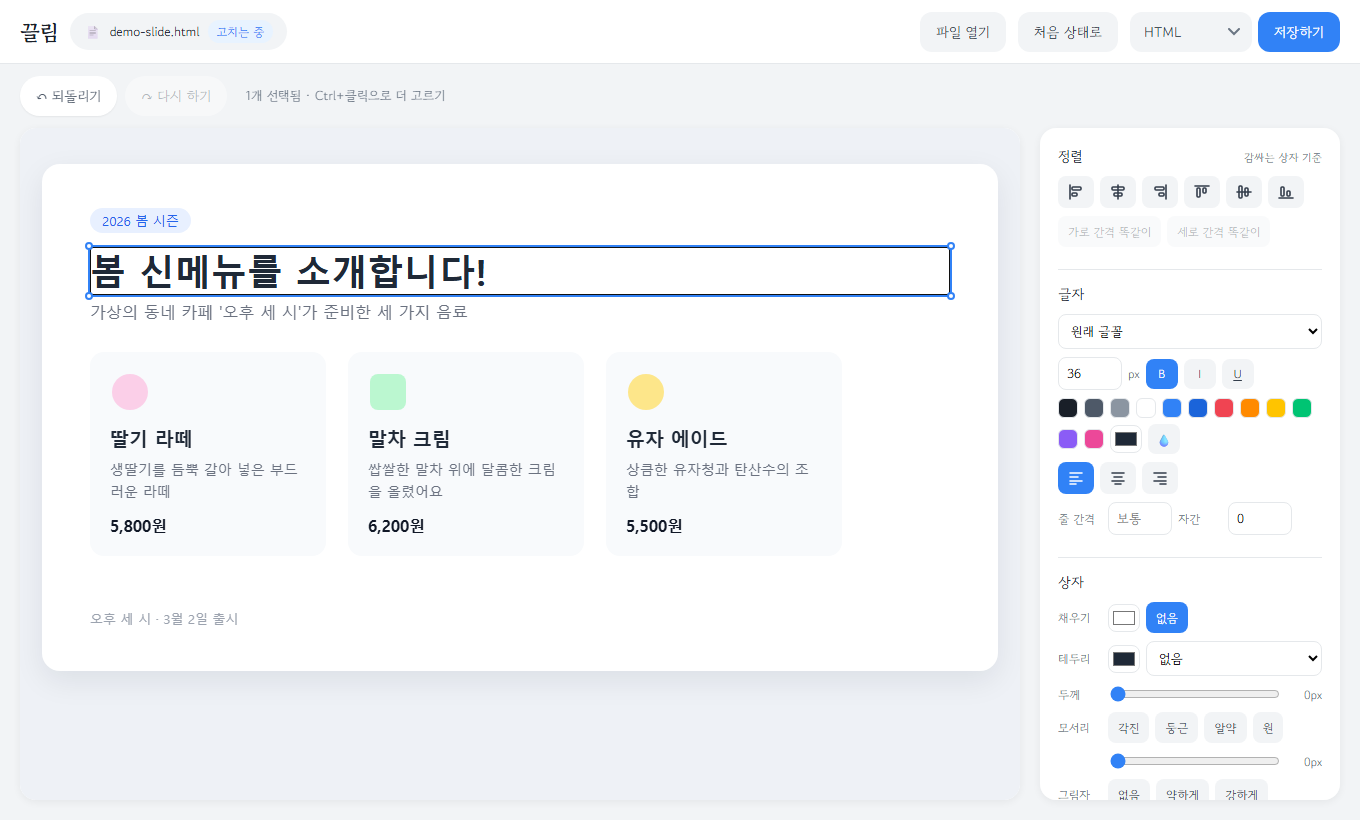Click the 6,200원 price text
Screen dimensions: 1360x820
(396, 526)
